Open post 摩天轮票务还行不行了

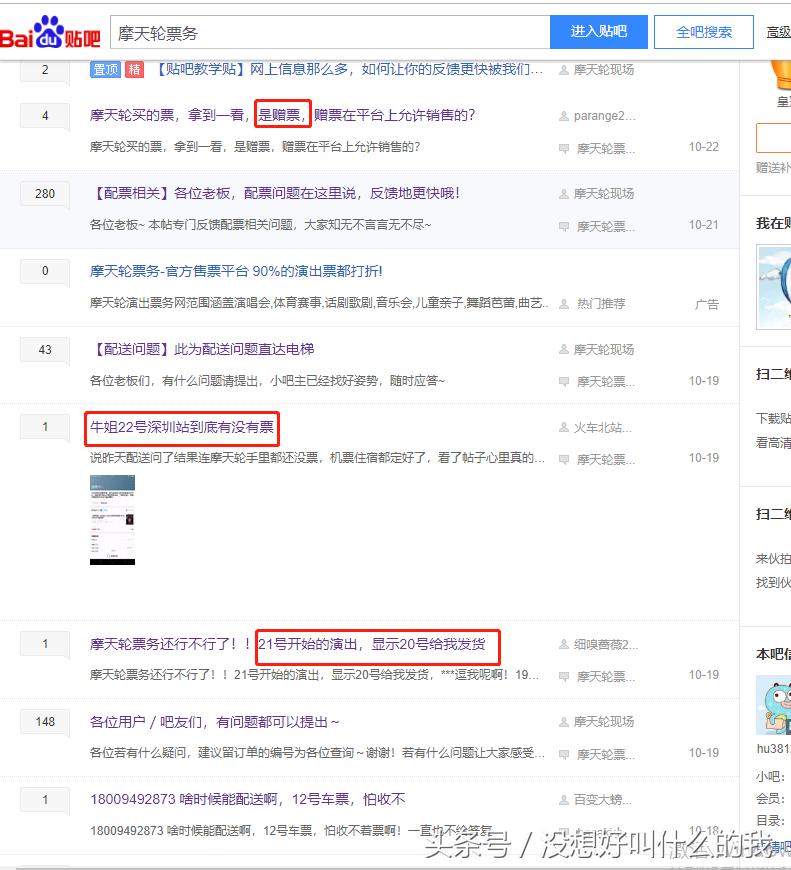coord(287,644)
